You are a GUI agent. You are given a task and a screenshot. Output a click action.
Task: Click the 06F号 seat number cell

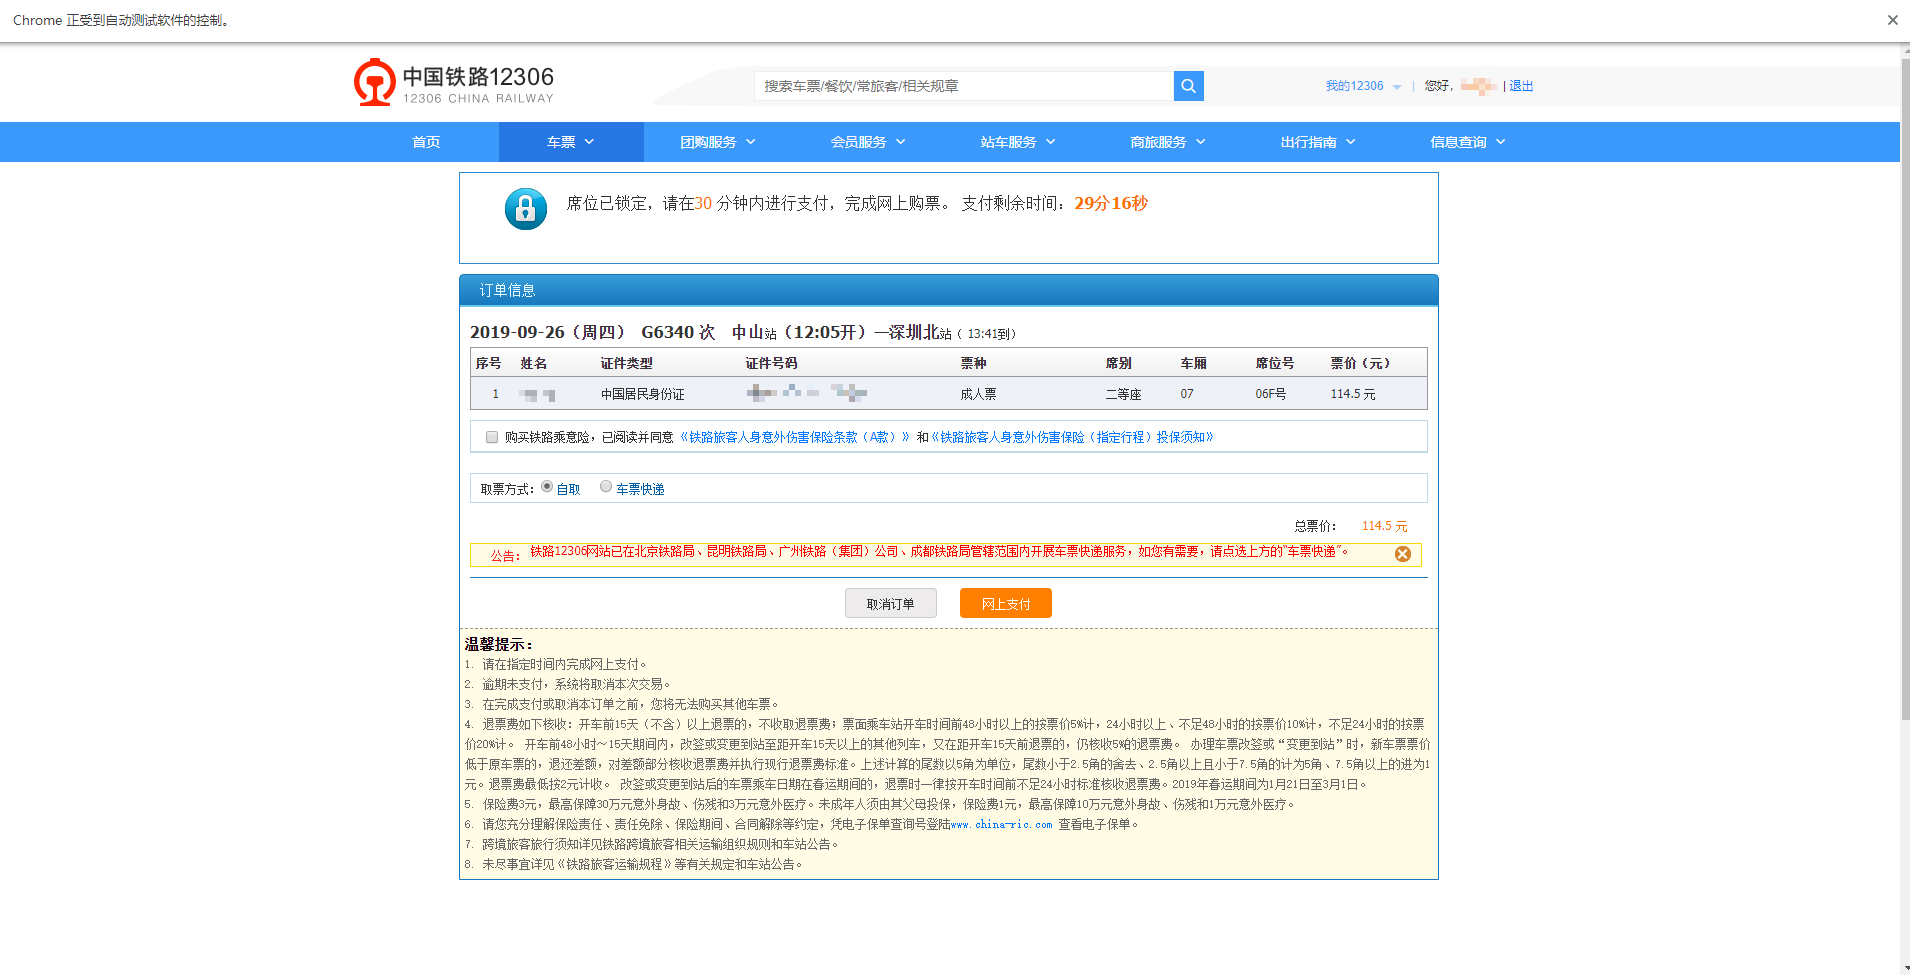point(1271,394)
